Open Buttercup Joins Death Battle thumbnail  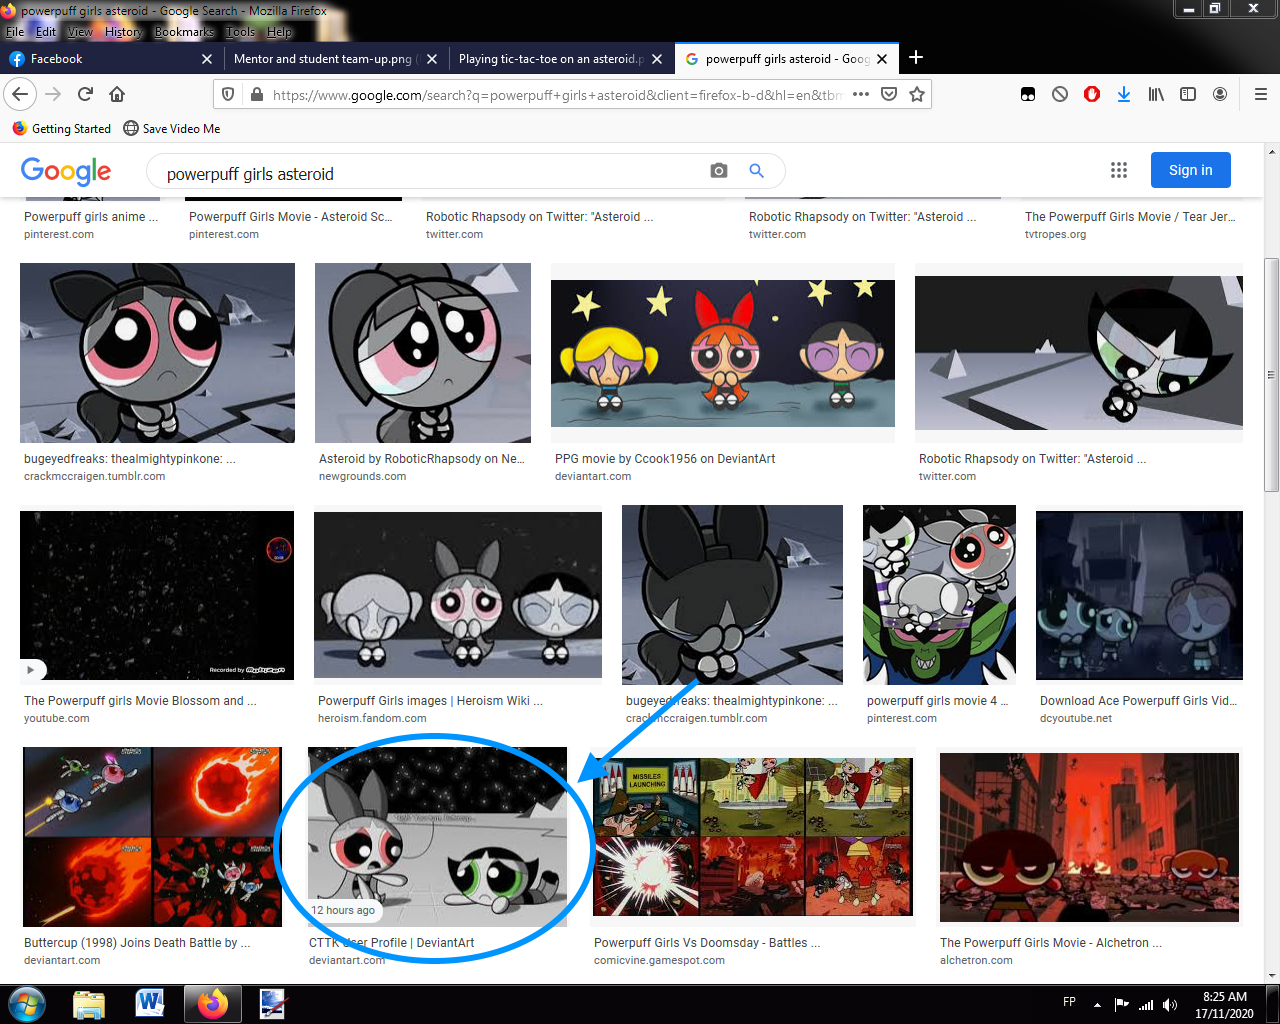pyautogui.click(x=152, y=837)
